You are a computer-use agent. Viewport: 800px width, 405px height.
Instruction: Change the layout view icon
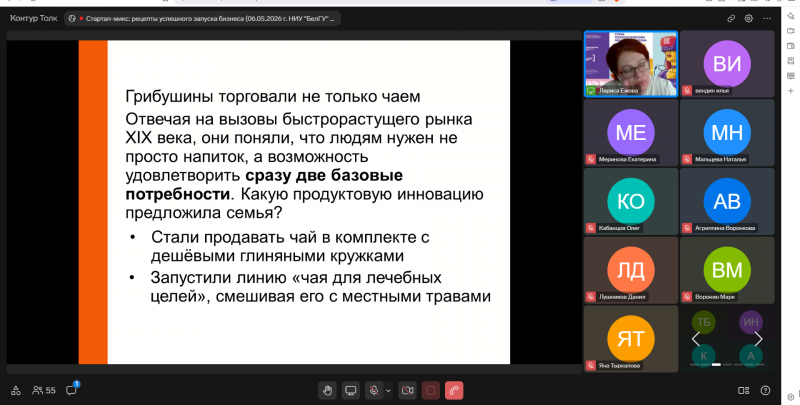coord(743,391)
